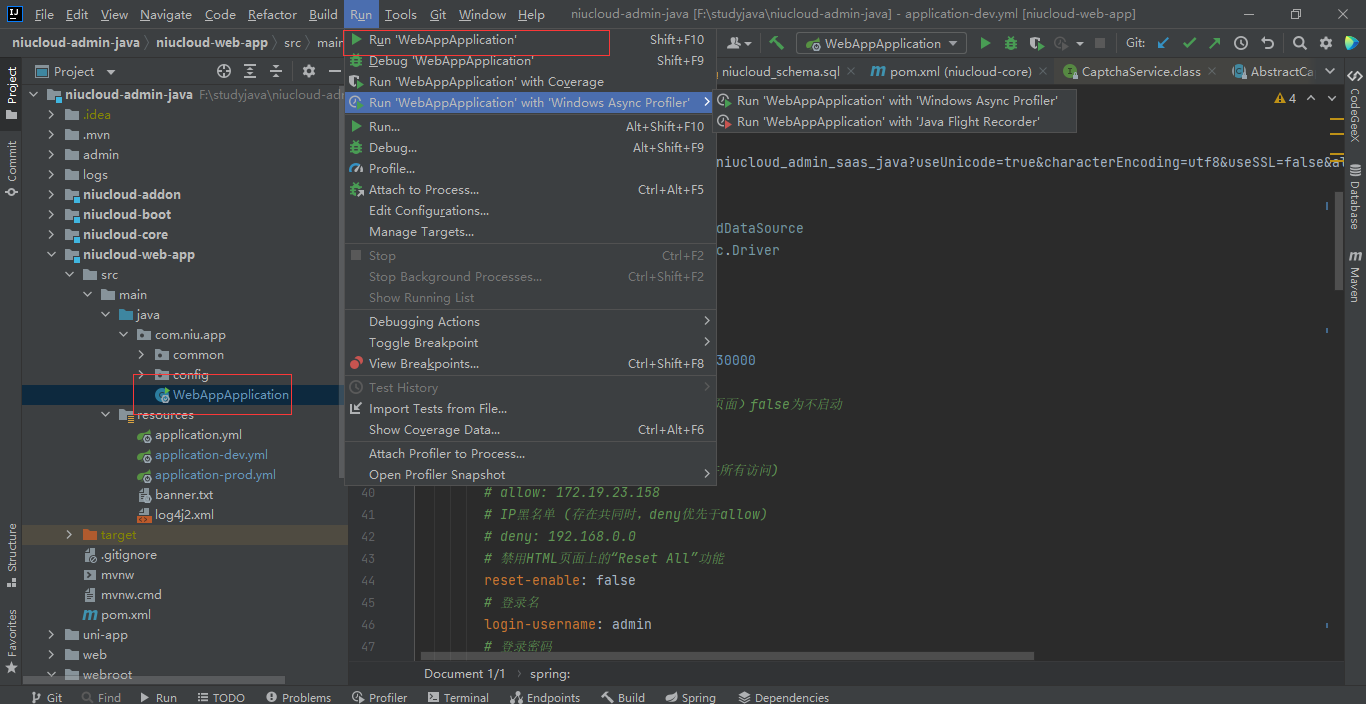Open Git history clock icon
This screenshot has width=1366, height=704.
pos(1241,43)
